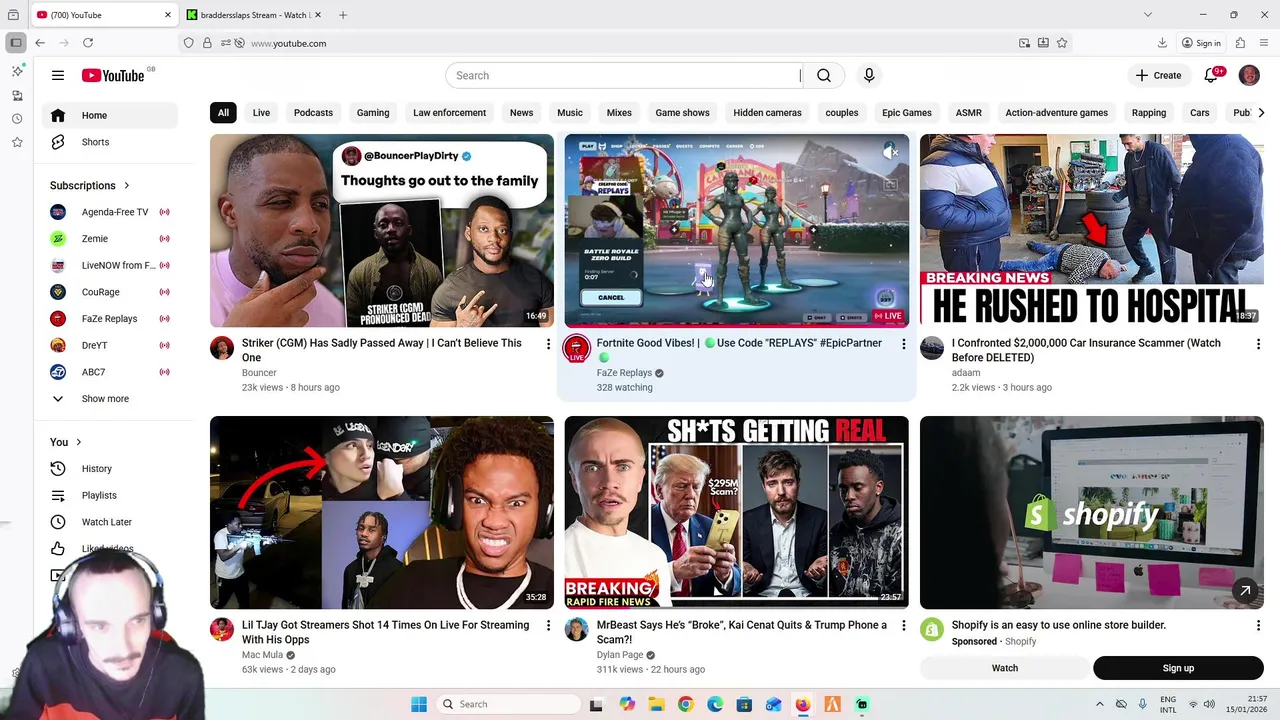Open Shorts in sidebar

[x=110, y=142]
